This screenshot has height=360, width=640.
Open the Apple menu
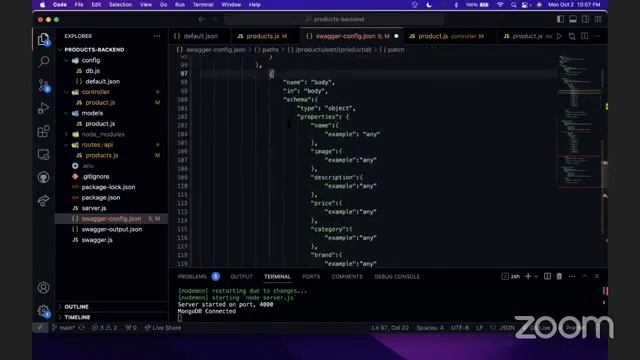point(42,5)
